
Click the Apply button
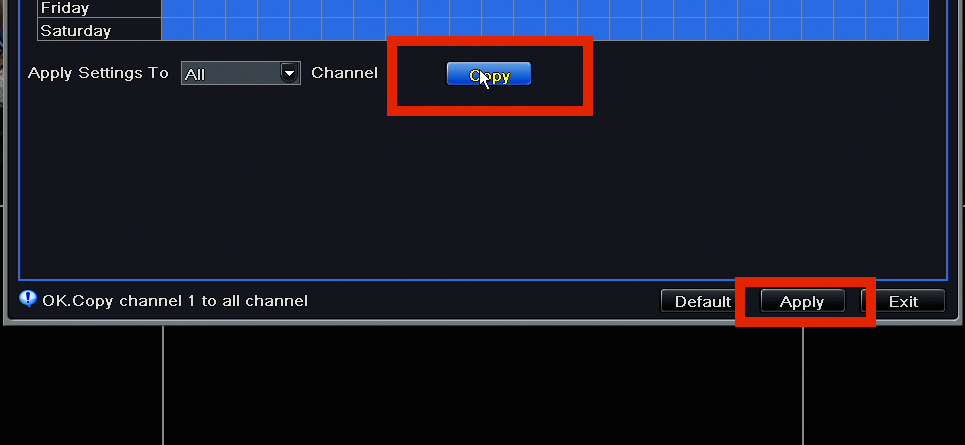coord(803,301)
